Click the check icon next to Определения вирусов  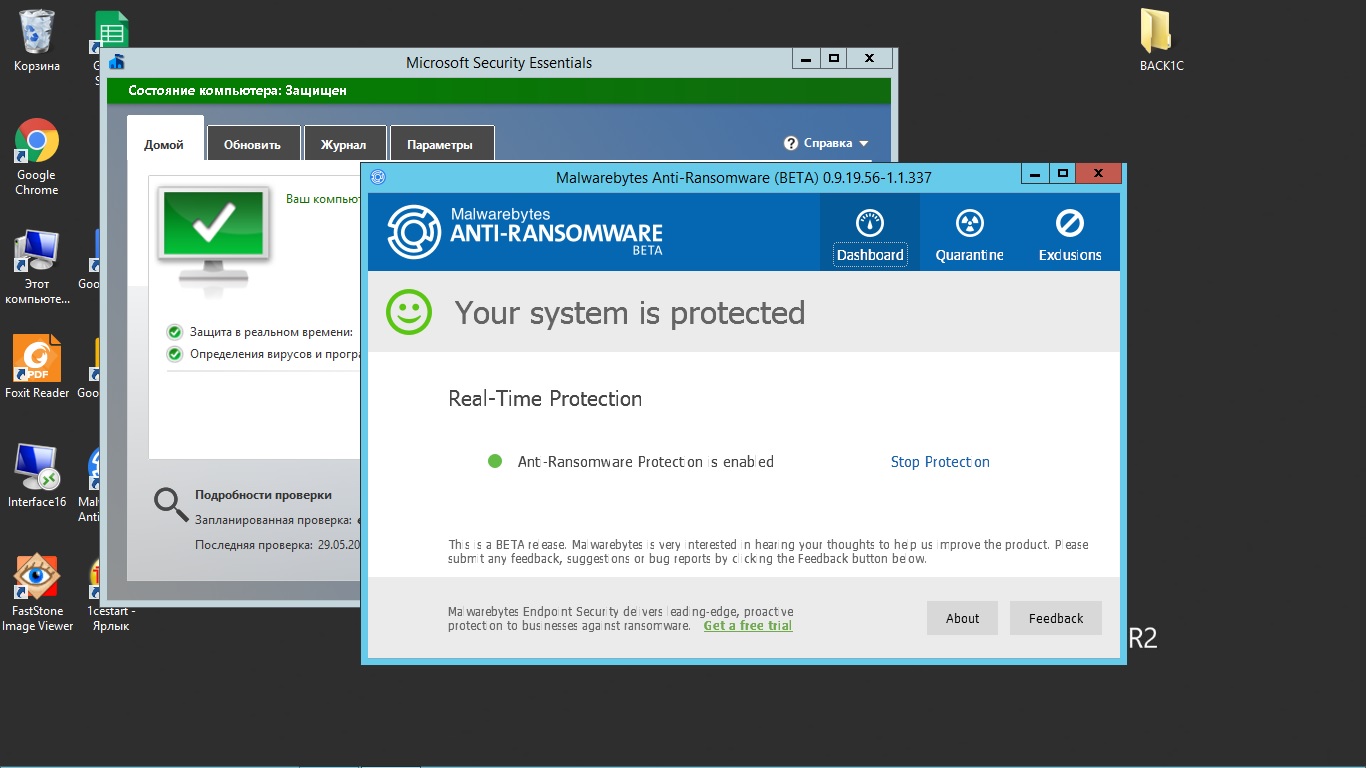(175, 354)
